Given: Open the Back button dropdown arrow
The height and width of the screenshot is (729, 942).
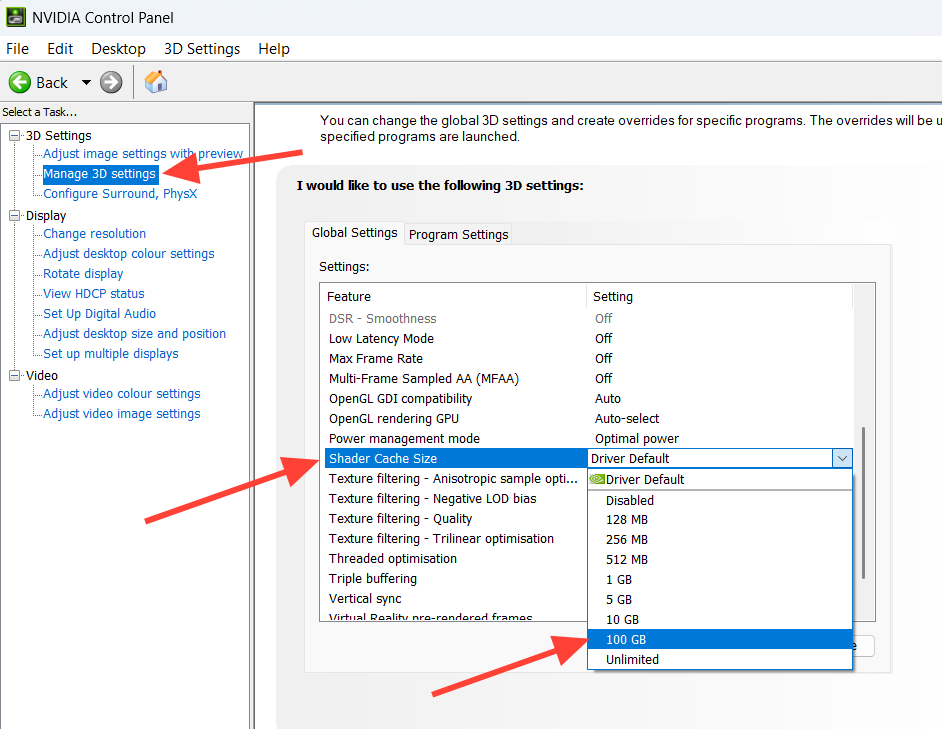Looking at the screenshot, I should pos(86,82).
